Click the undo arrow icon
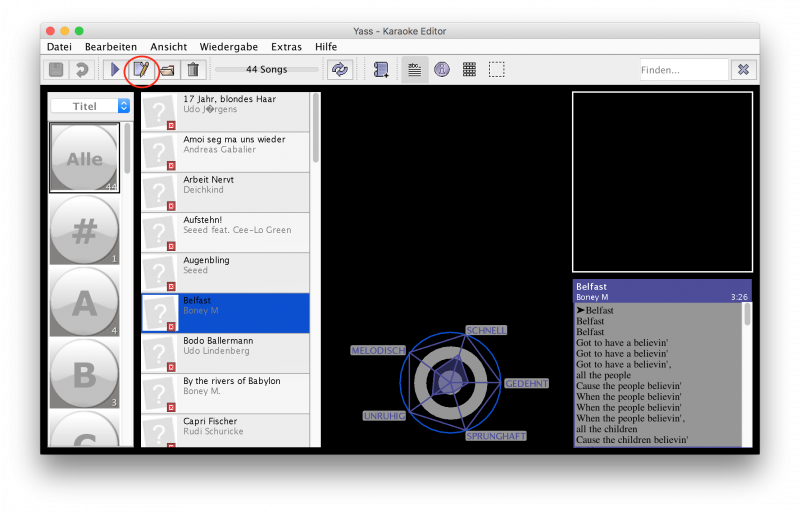The image size is (800, 512). (82, 69)
